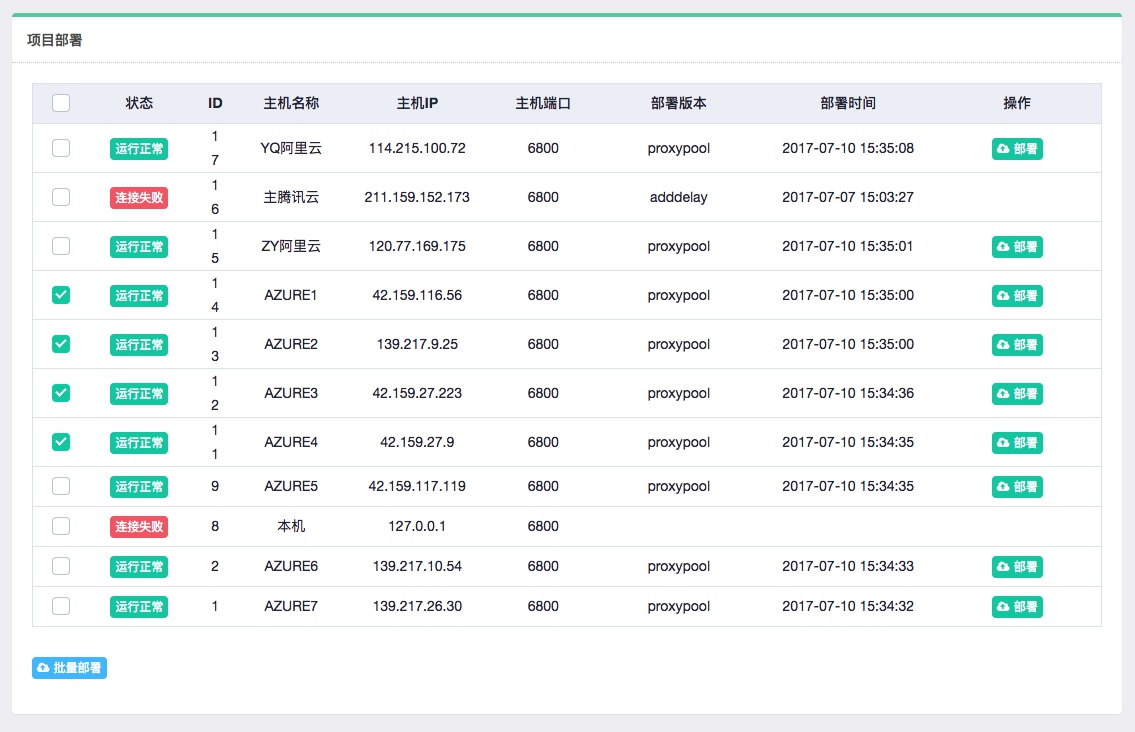Click host name AZURE6
1135x732 pixels.
(x=291, y=565)
